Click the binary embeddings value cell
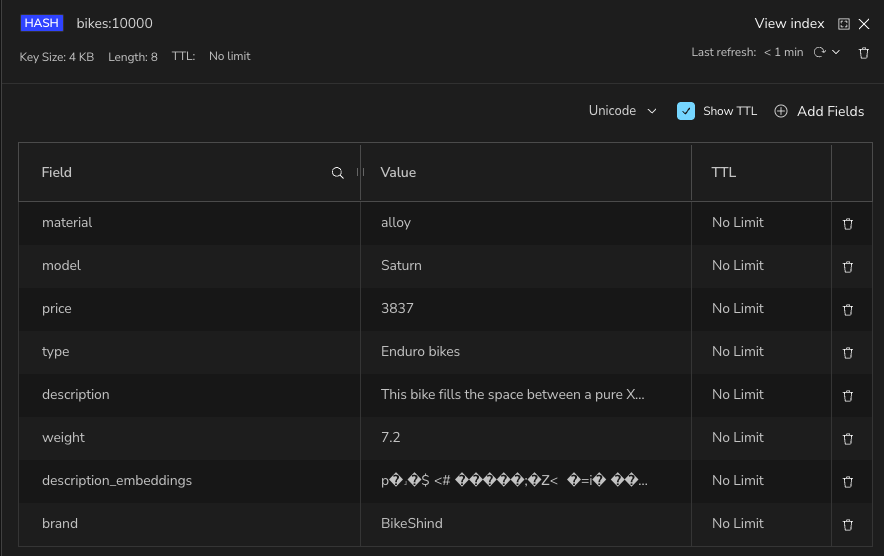 (514, 480)
